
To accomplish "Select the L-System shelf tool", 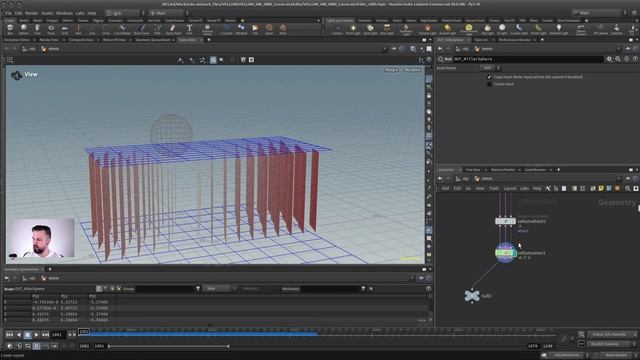I will click(227, 29).
